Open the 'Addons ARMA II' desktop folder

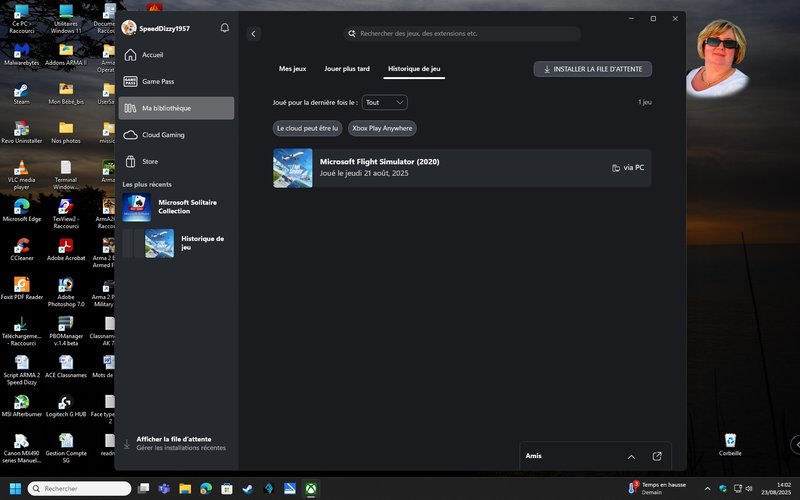pos(66,54)
